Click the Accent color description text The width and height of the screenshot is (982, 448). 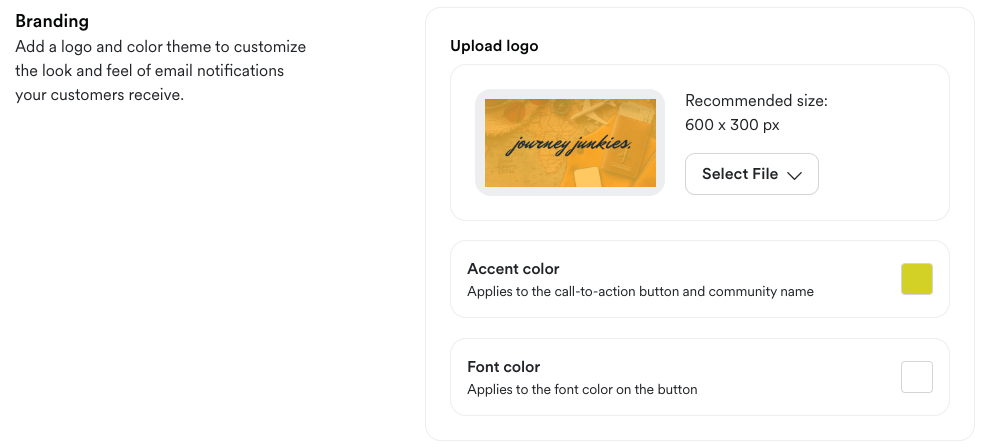[640, 292]
